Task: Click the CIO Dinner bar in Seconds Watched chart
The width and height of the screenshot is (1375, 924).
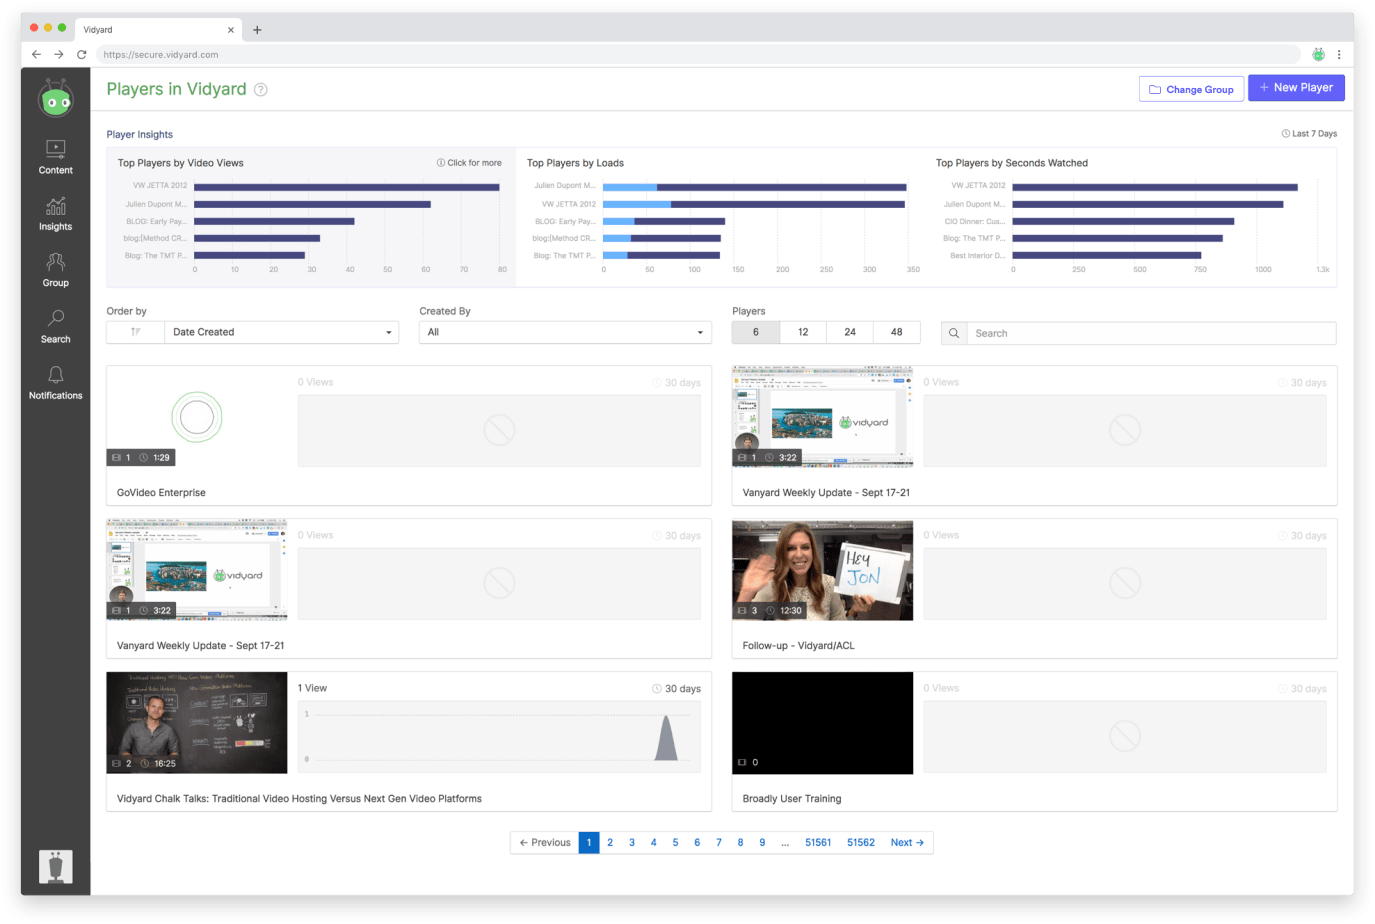Action: [x=1123, y=222]
